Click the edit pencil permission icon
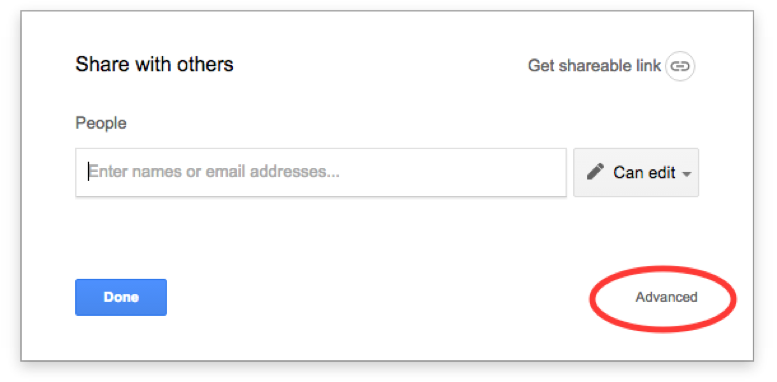This screenshot has height=382, width=777. click(x=595, y=172)
